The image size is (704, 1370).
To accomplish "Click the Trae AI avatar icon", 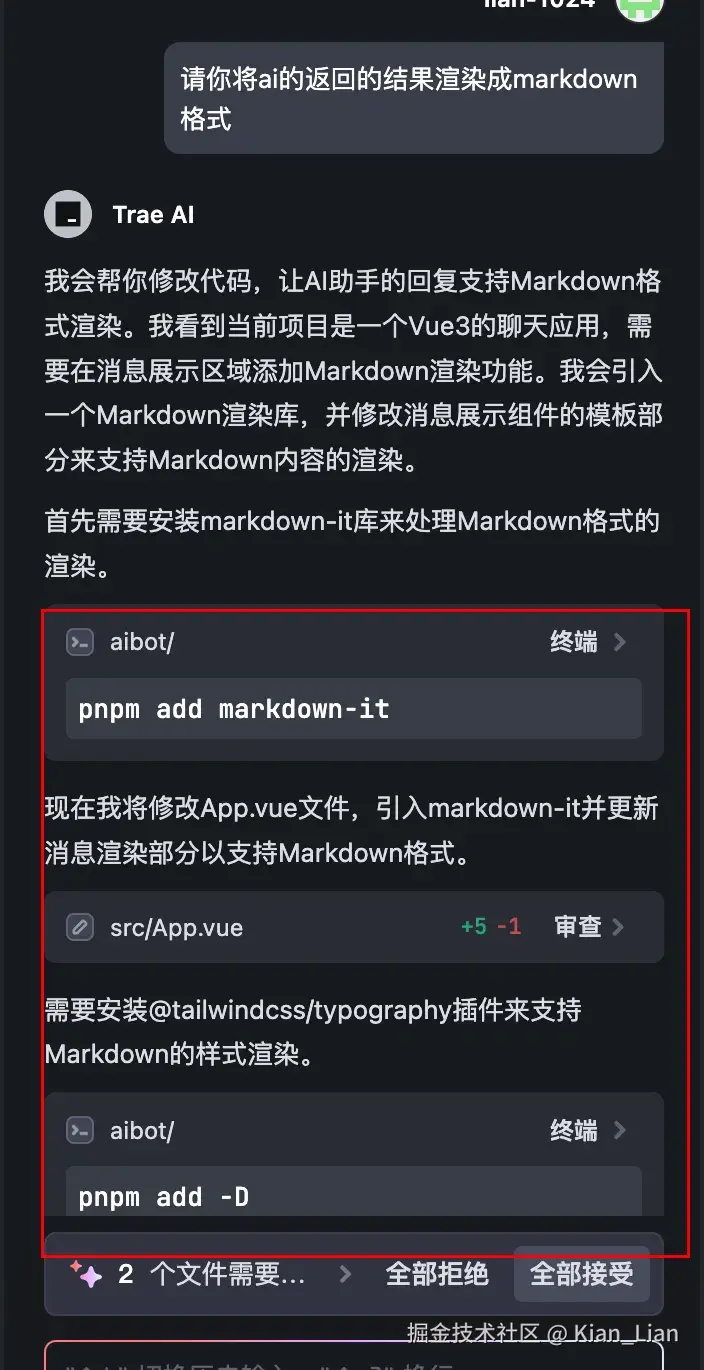I will [x=69, y=214].
